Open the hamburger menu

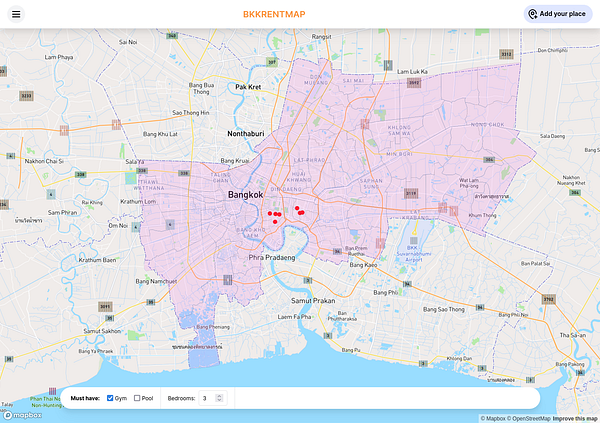[16, 14]
